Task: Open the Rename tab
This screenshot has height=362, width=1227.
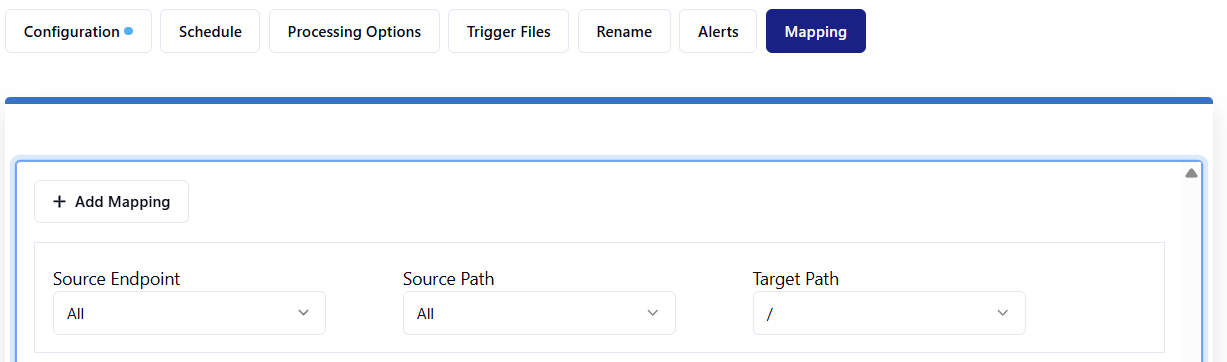Action: click(x=624, y=31)
